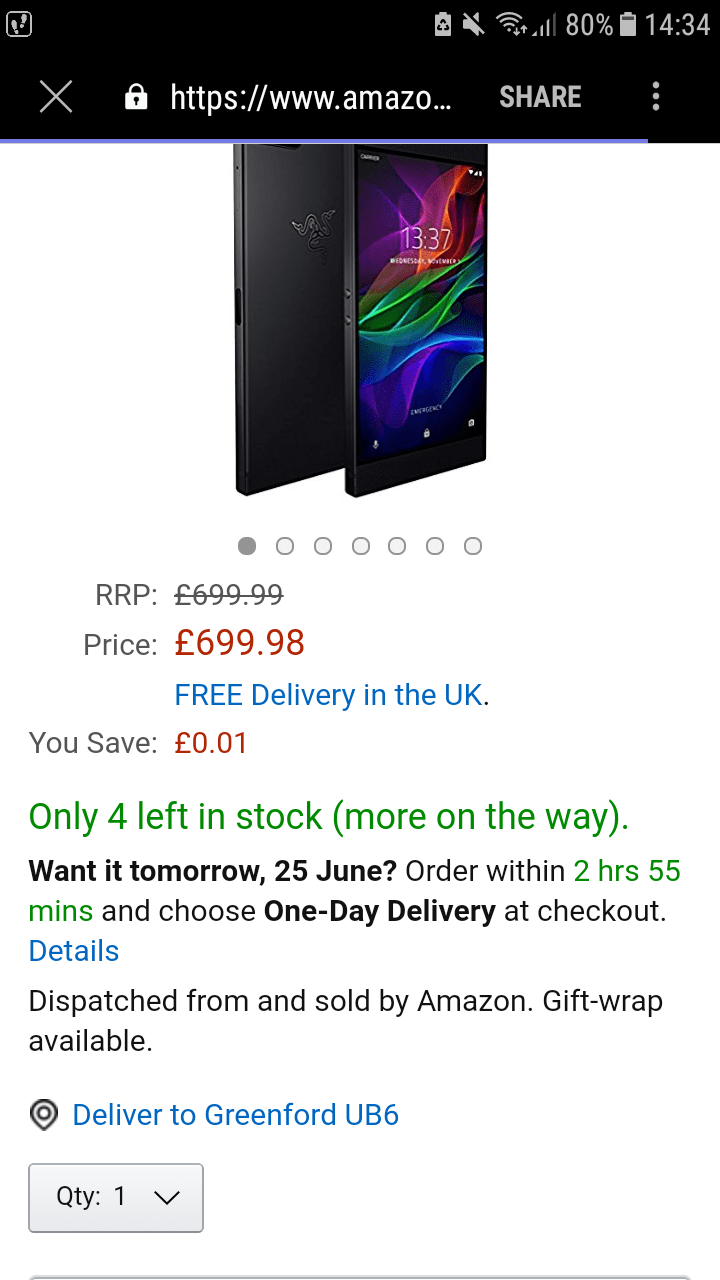Image resolution: width=720 pixels, height=1280 pixels.
Task: Open FREE Delivery in the UK link
Action: (329, 695)
